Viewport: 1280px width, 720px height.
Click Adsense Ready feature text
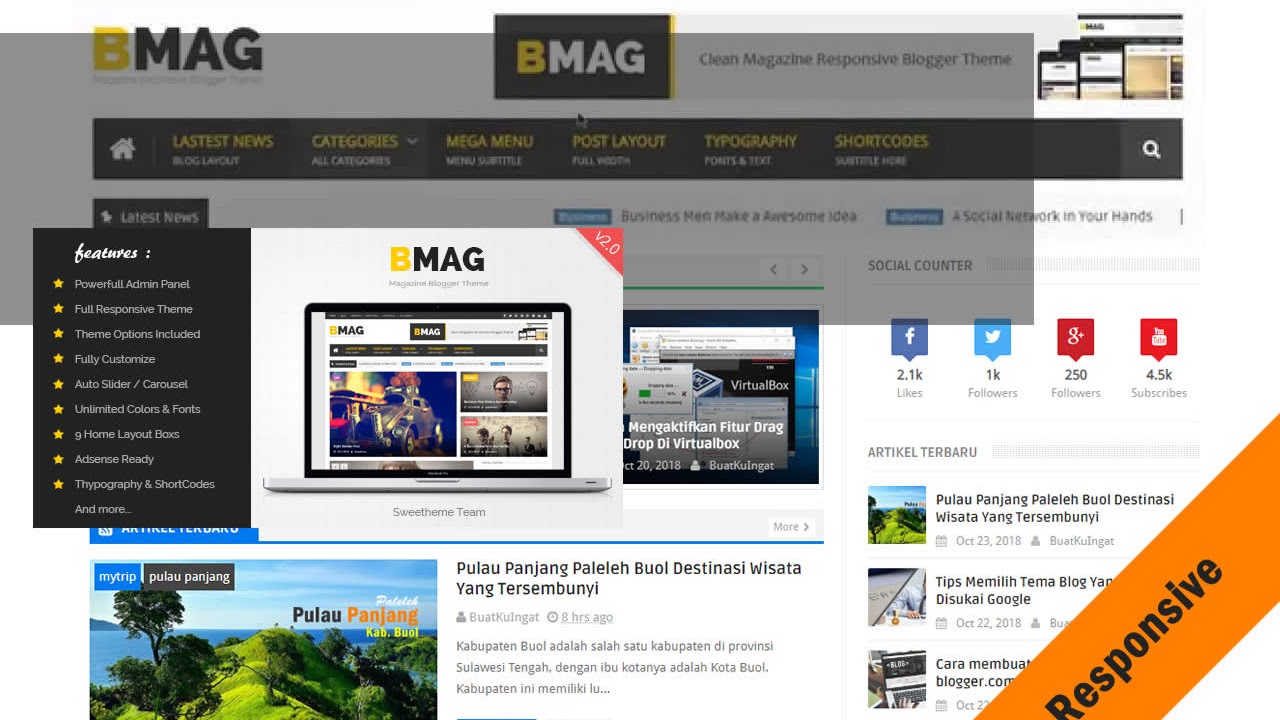coord(114,459)
